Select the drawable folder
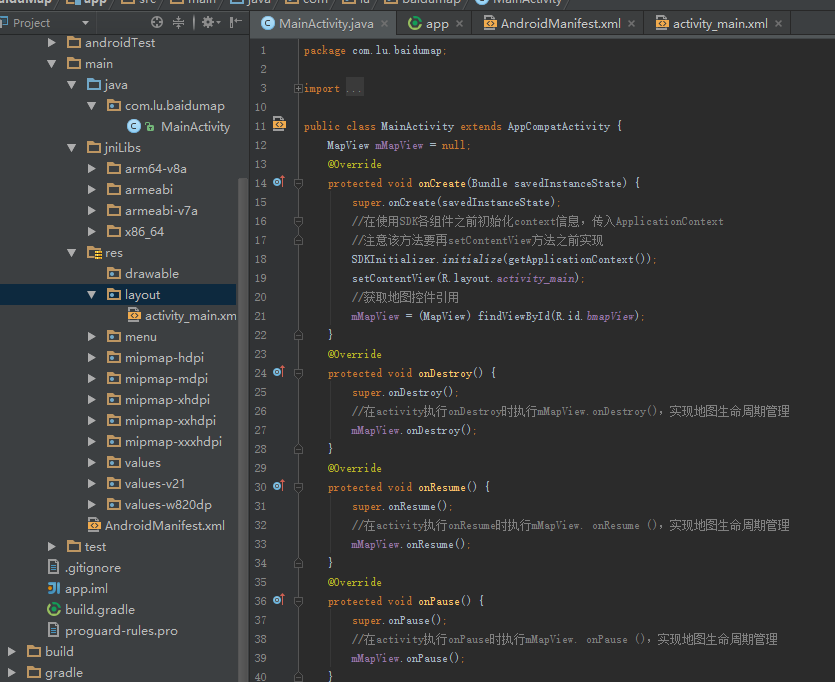Image resolution: width=835 pixels, height=682 pixels. click(143, 274)
